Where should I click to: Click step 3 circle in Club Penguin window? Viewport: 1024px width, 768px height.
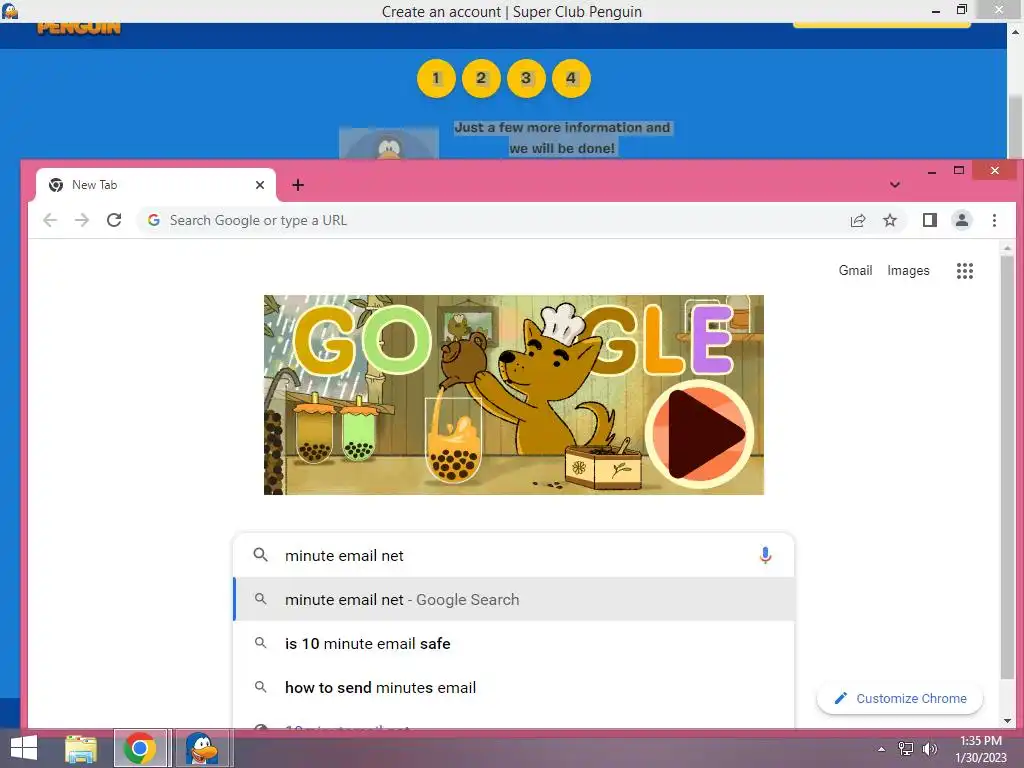(x=526, y=78)
